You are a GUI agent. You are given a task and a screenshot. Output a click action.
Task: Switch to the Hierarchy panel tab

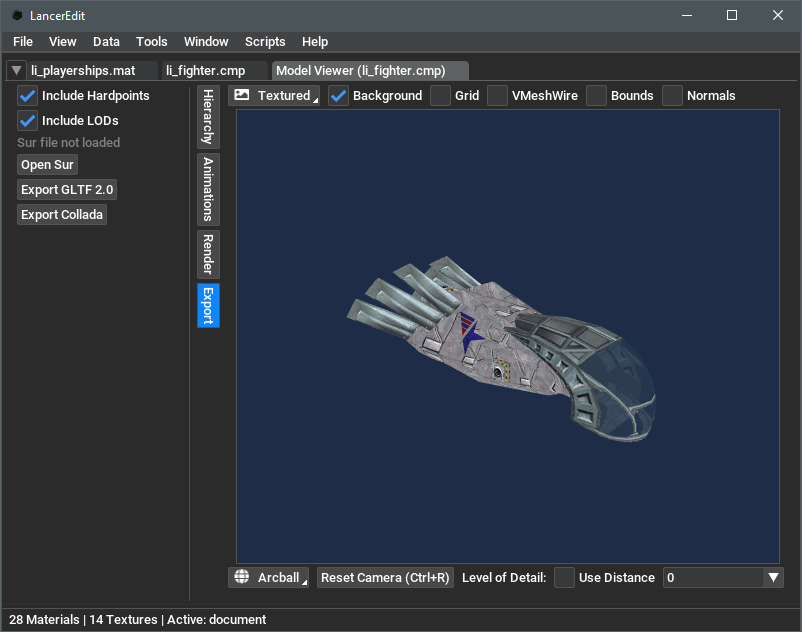207,117
